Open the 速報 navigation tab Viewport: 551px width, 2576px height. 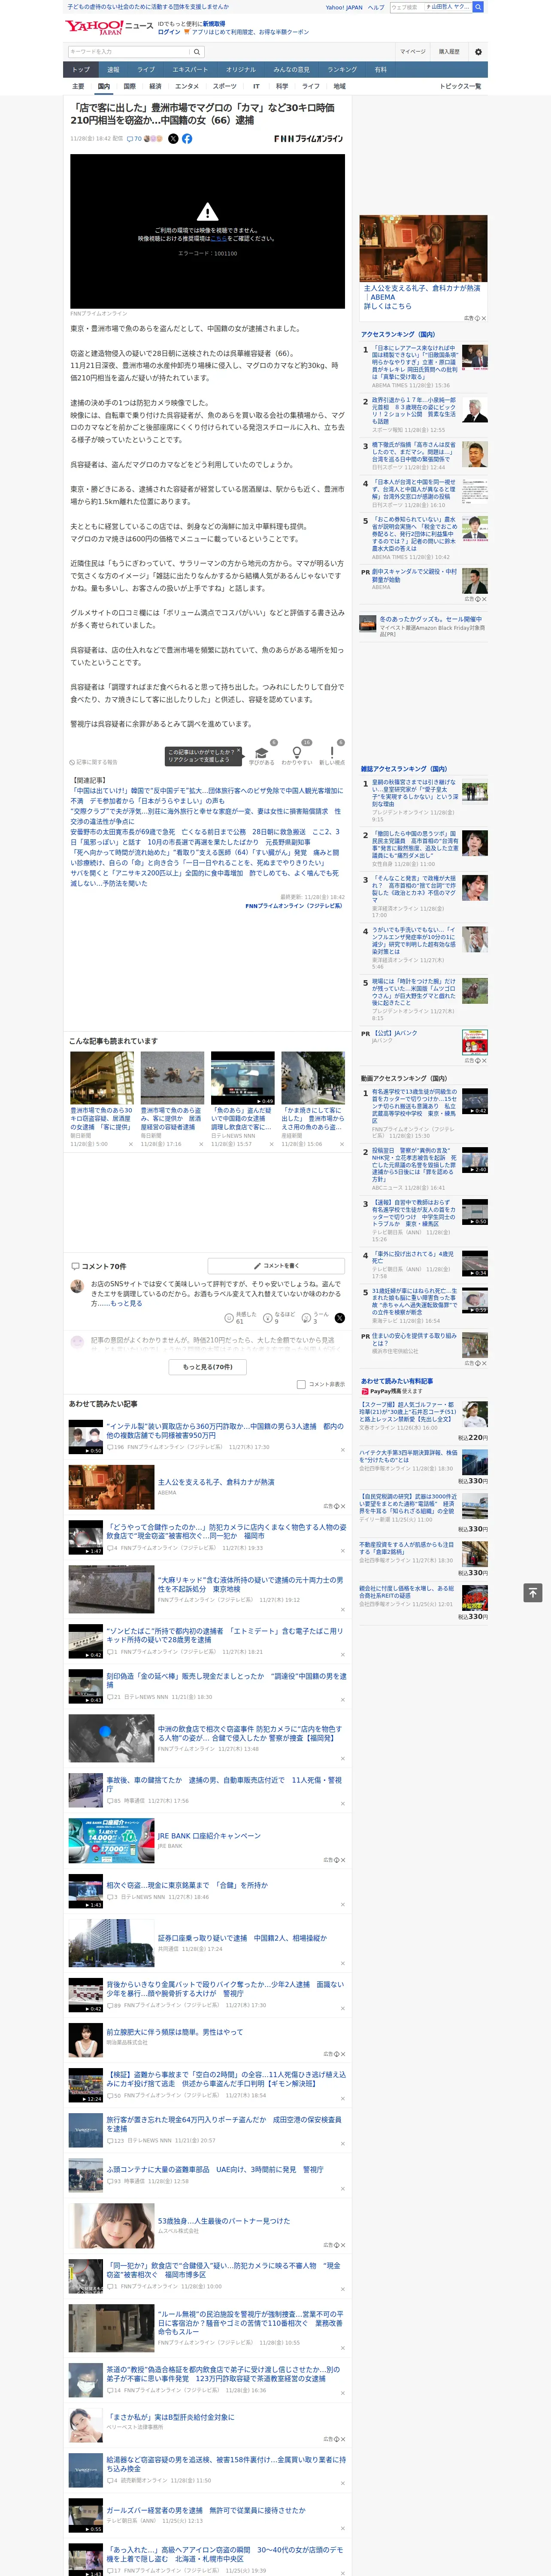[x=113, y=70]
